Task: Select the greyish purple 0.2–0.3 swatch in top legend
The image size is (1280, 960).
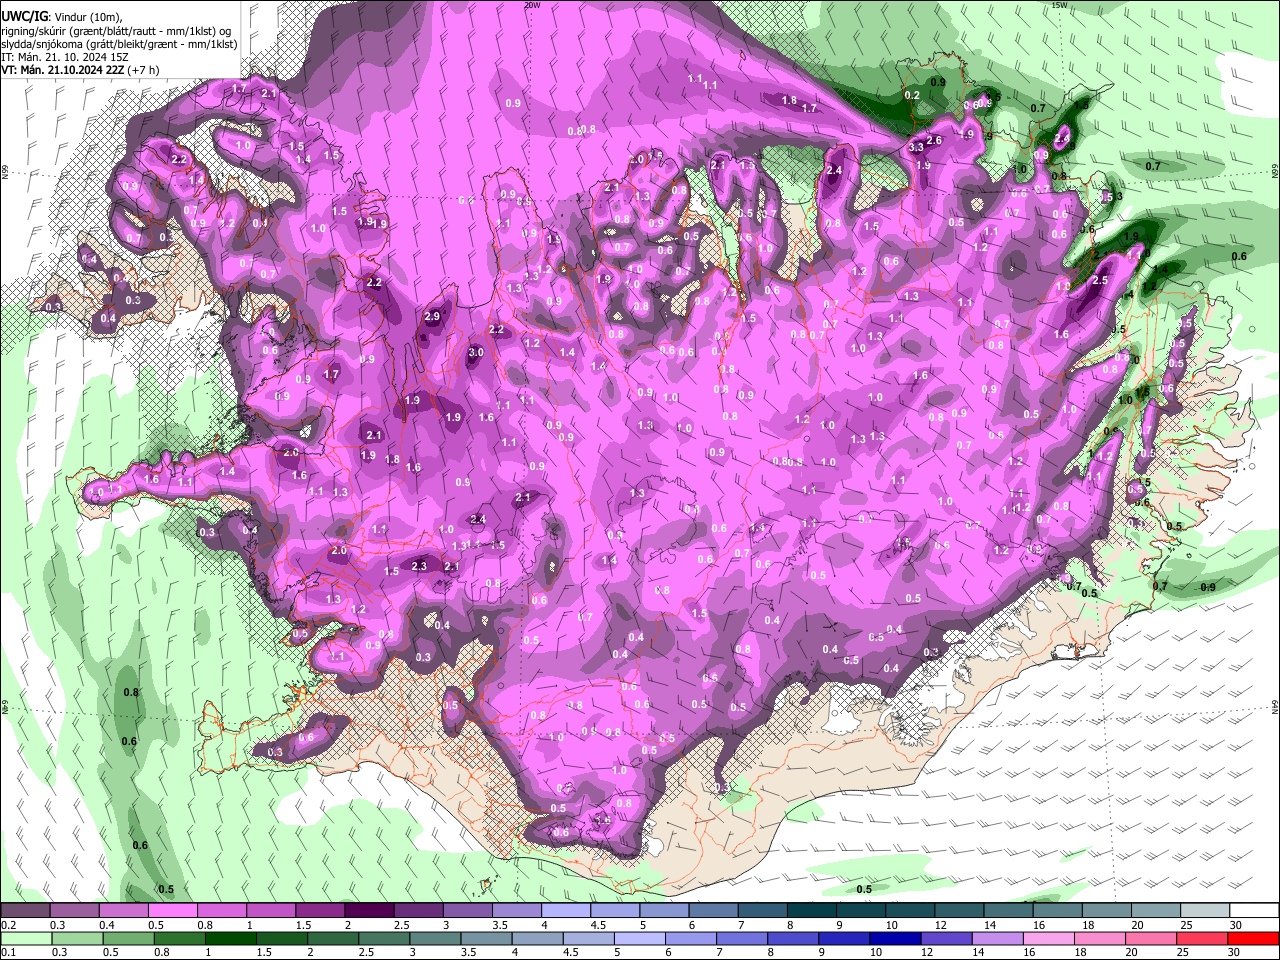Action: click(x=25, y=911)
